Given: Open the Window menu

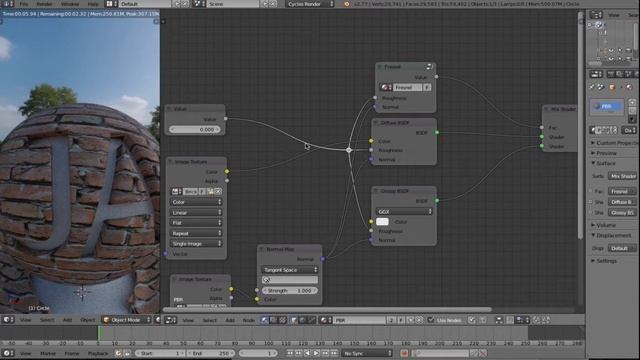Looking at the screenshot, I should click(x=70, y=4).
